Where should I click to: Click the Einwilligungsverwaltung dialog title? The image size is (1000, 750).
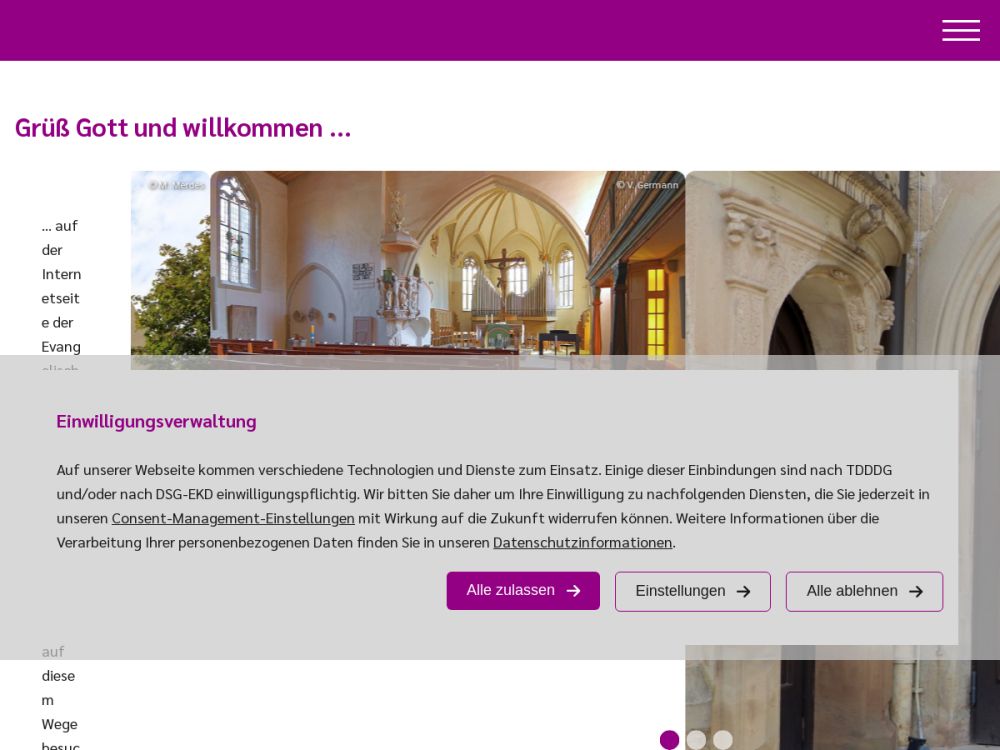coord(156,421)
